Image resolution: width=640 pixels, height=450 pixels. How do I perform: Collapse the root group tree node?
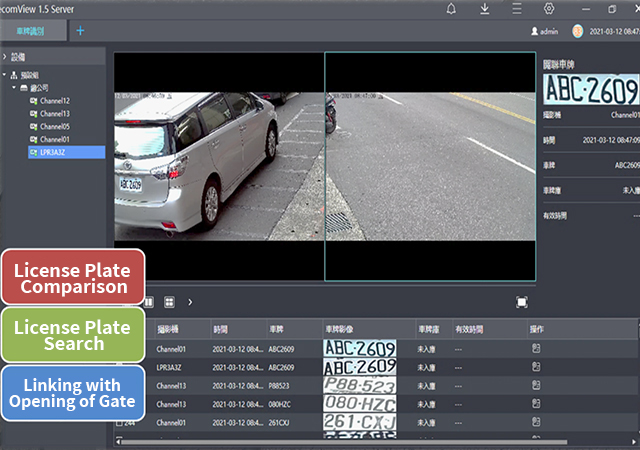[x=4, y=75]
